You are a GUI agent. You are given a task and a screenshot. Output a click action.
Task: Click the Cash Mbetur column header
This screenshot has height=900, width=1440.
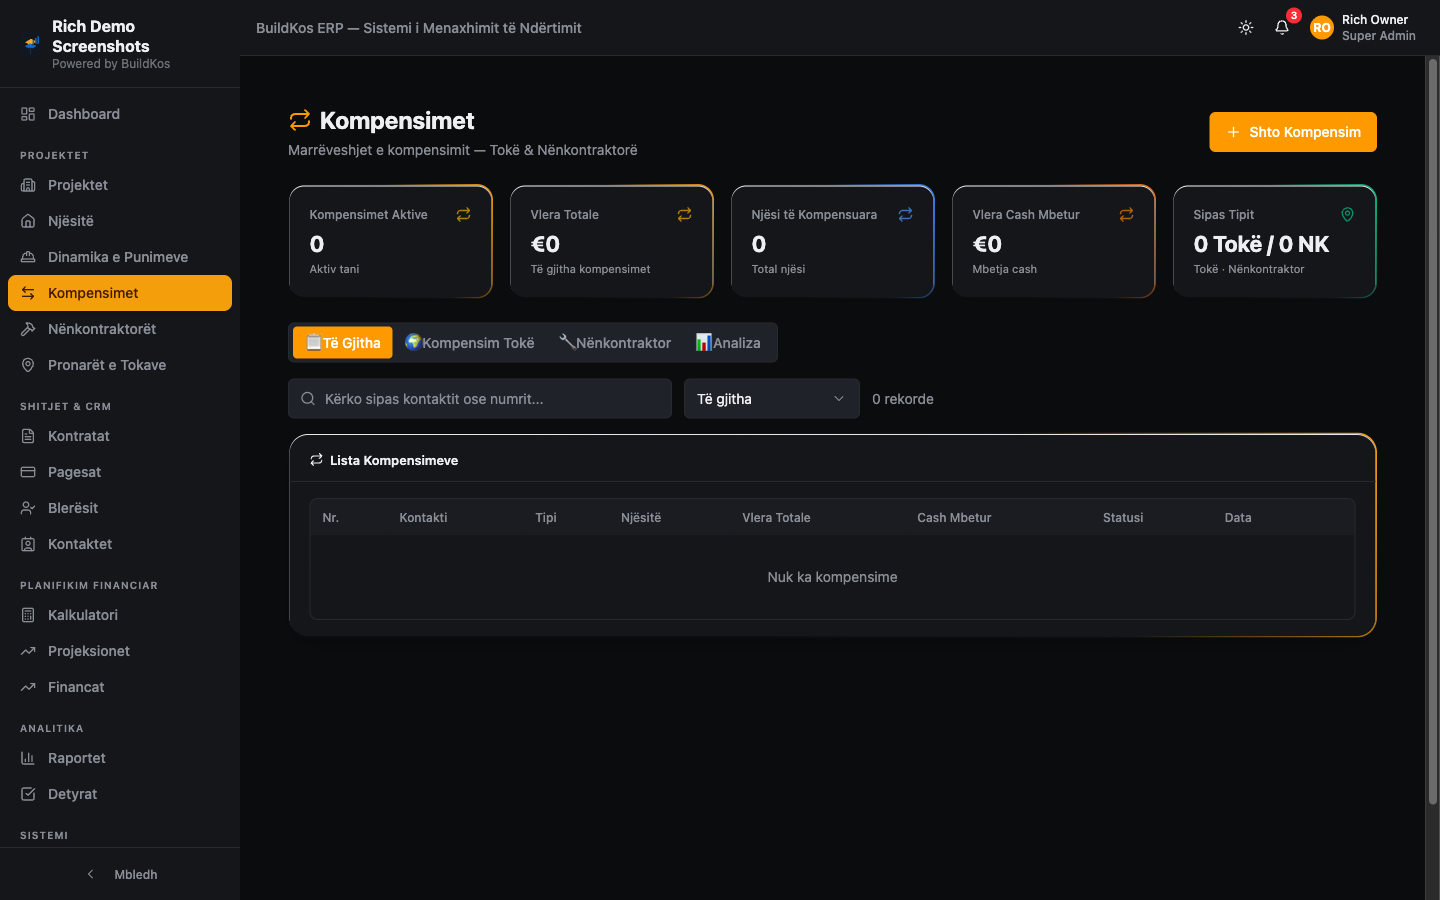tap(954, 518)
